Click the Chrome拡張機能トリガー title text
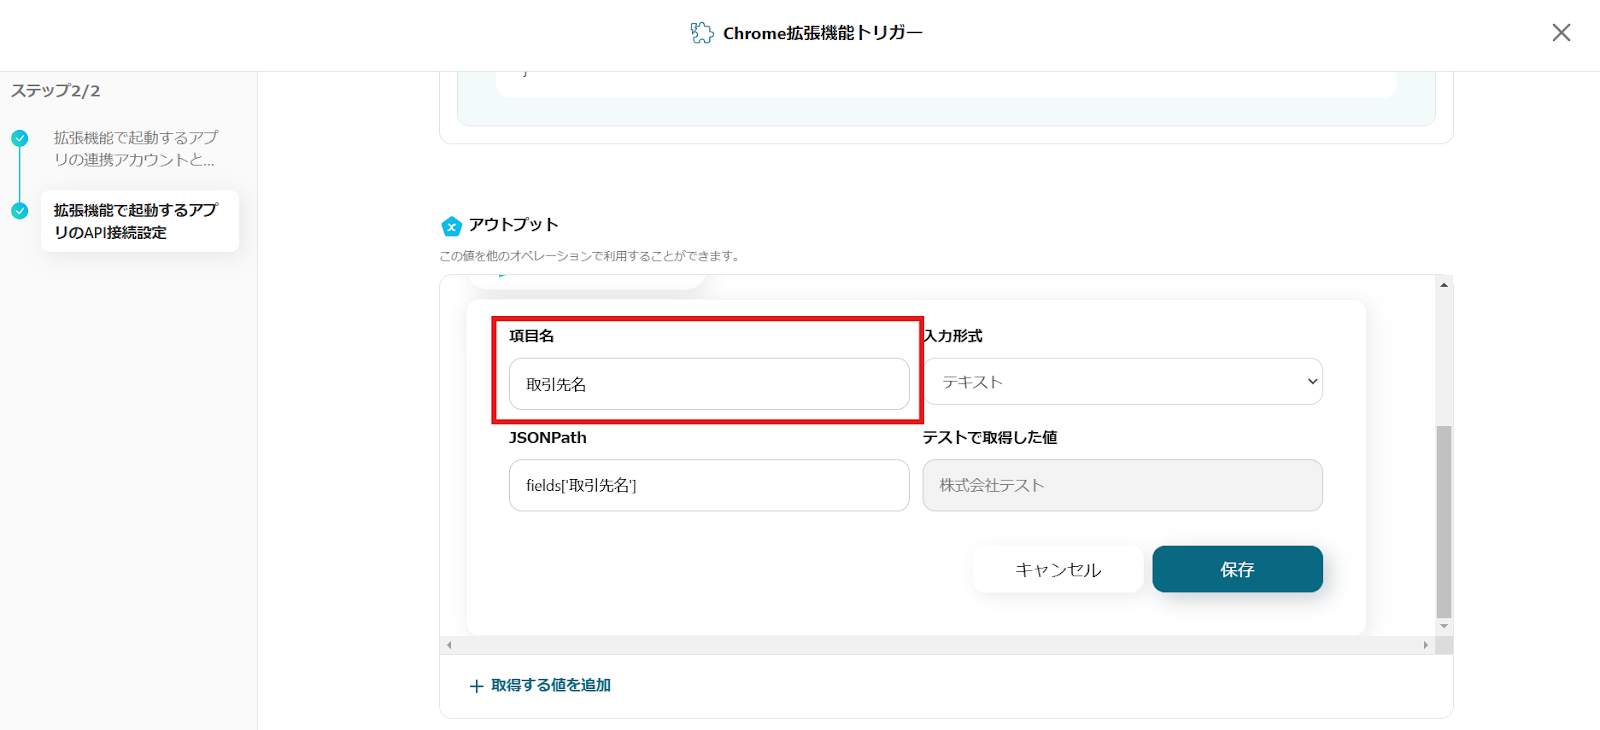 coord(823,33)
